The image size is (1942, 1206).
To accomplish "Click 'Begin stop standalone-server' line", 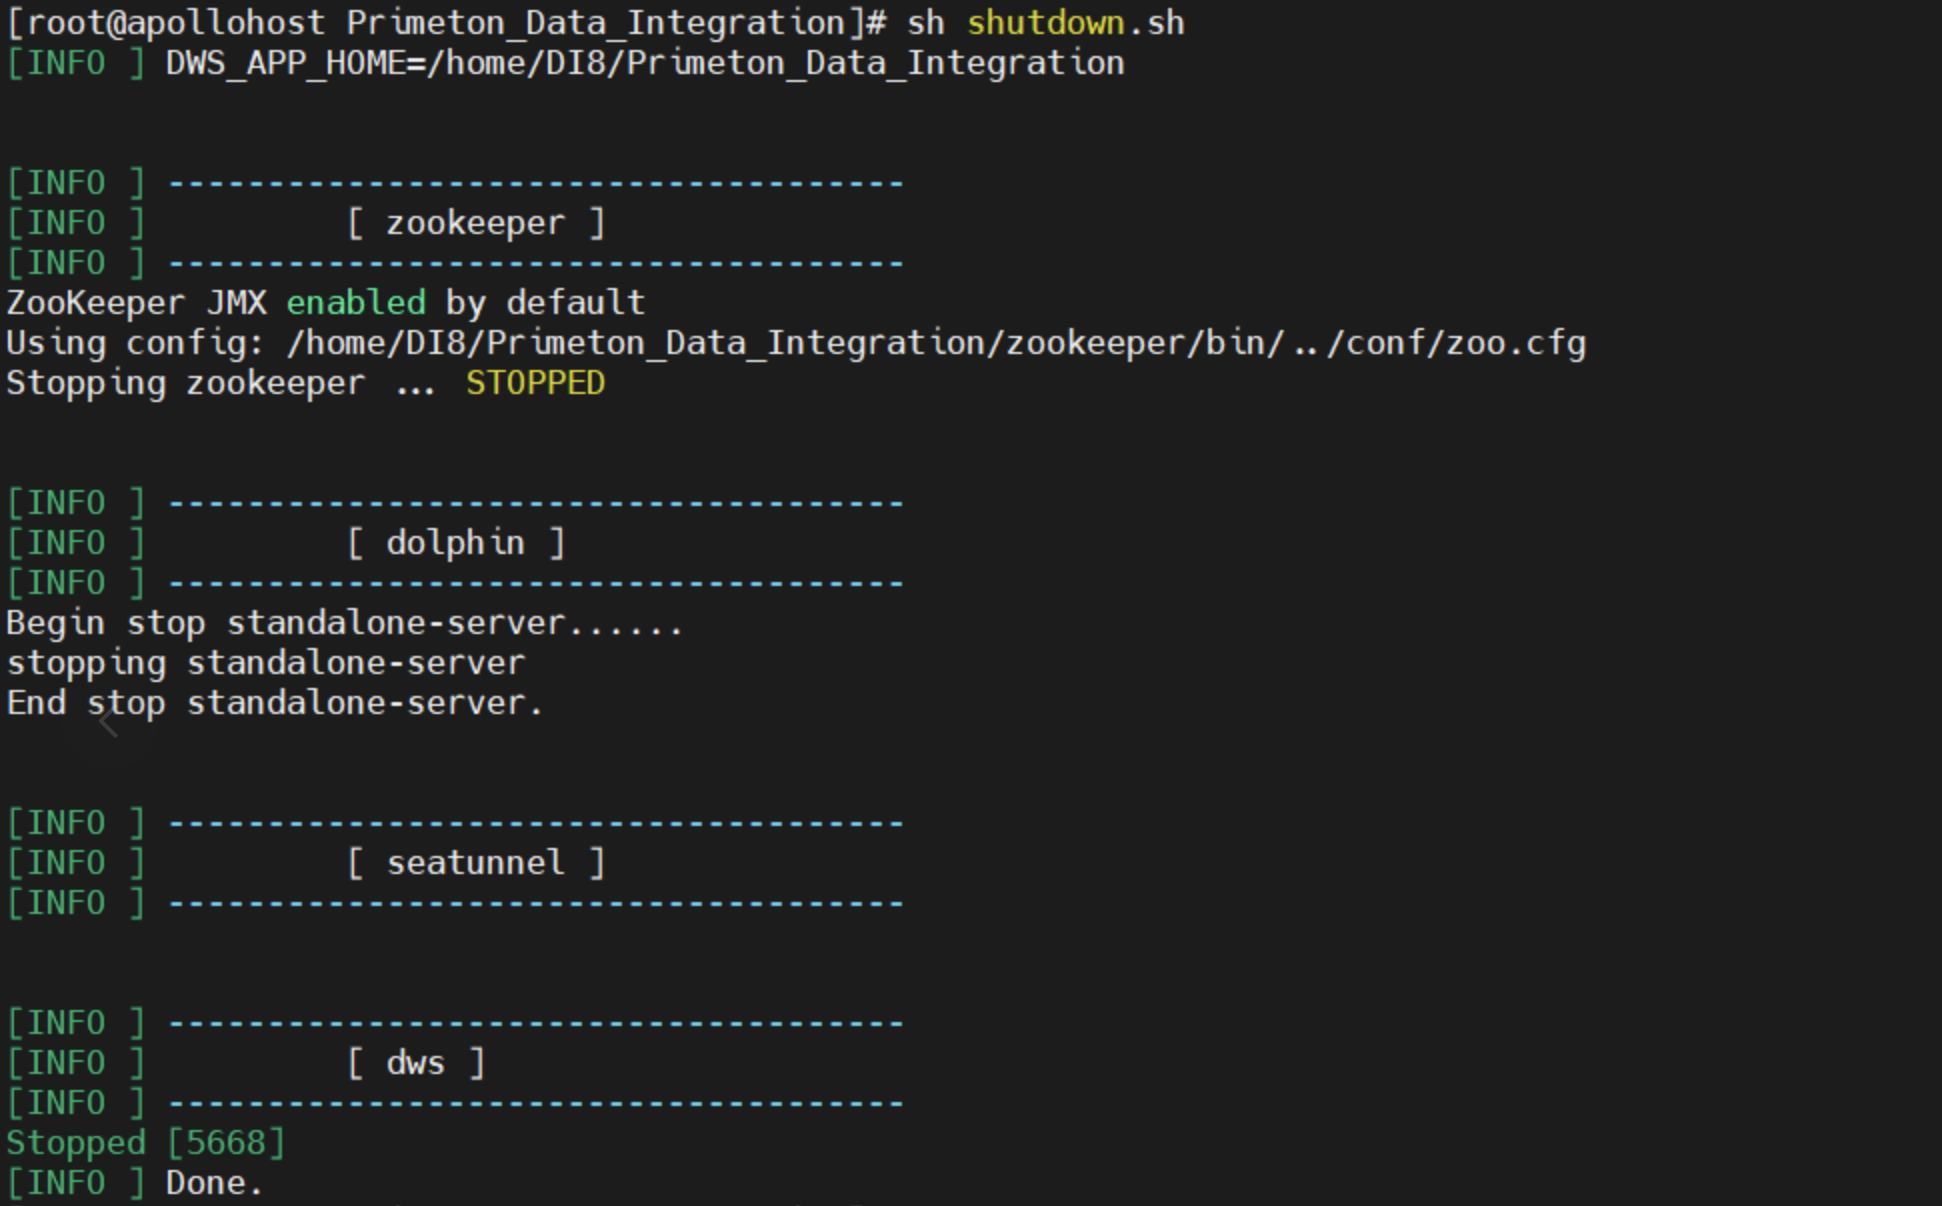I will click(344, 623).
